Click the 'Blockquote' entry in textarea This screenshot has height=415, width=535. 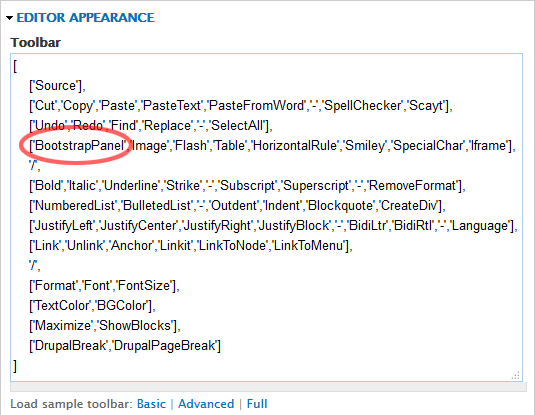340,206
